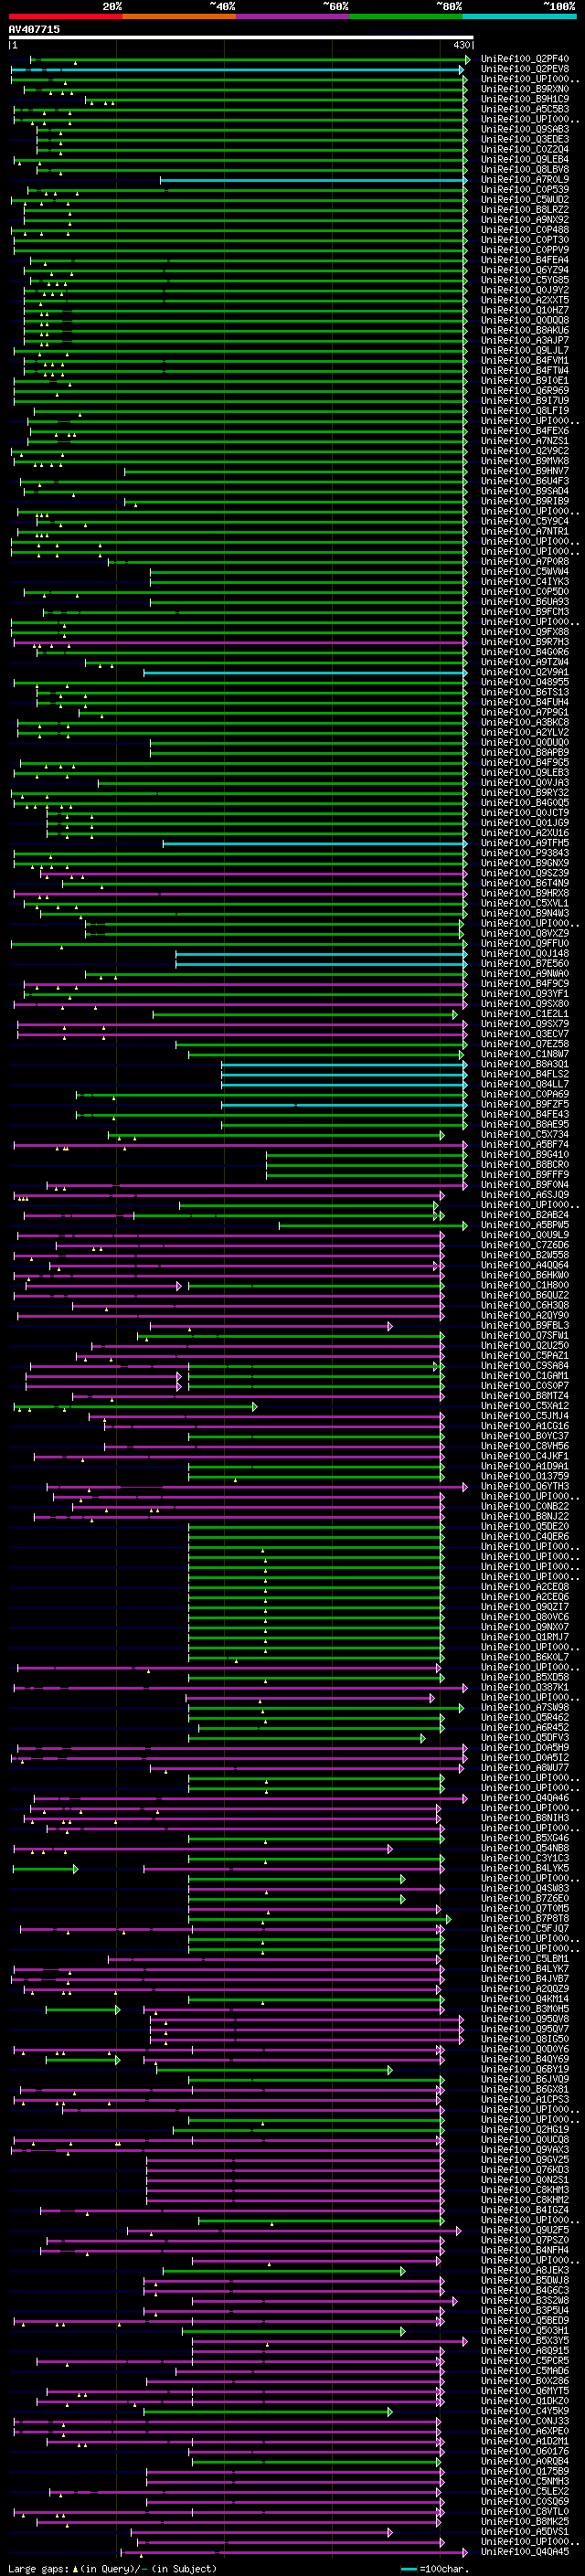Select label UniRef100_Q8LBV8
This screenshot has height=2576, width=585.
pos(525,170)
